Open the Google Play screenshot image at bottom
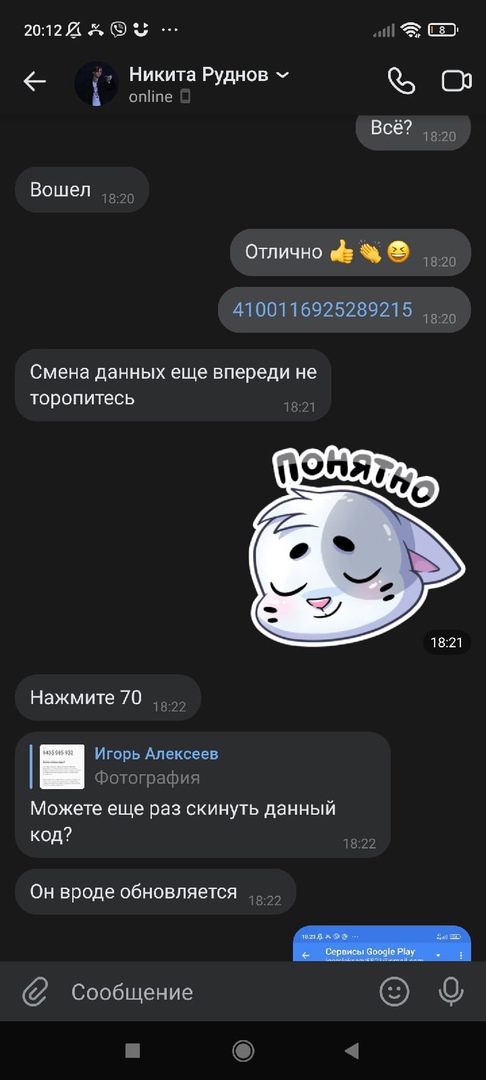The height and width of the screenshot is (1080, 486). click(382, 944)
